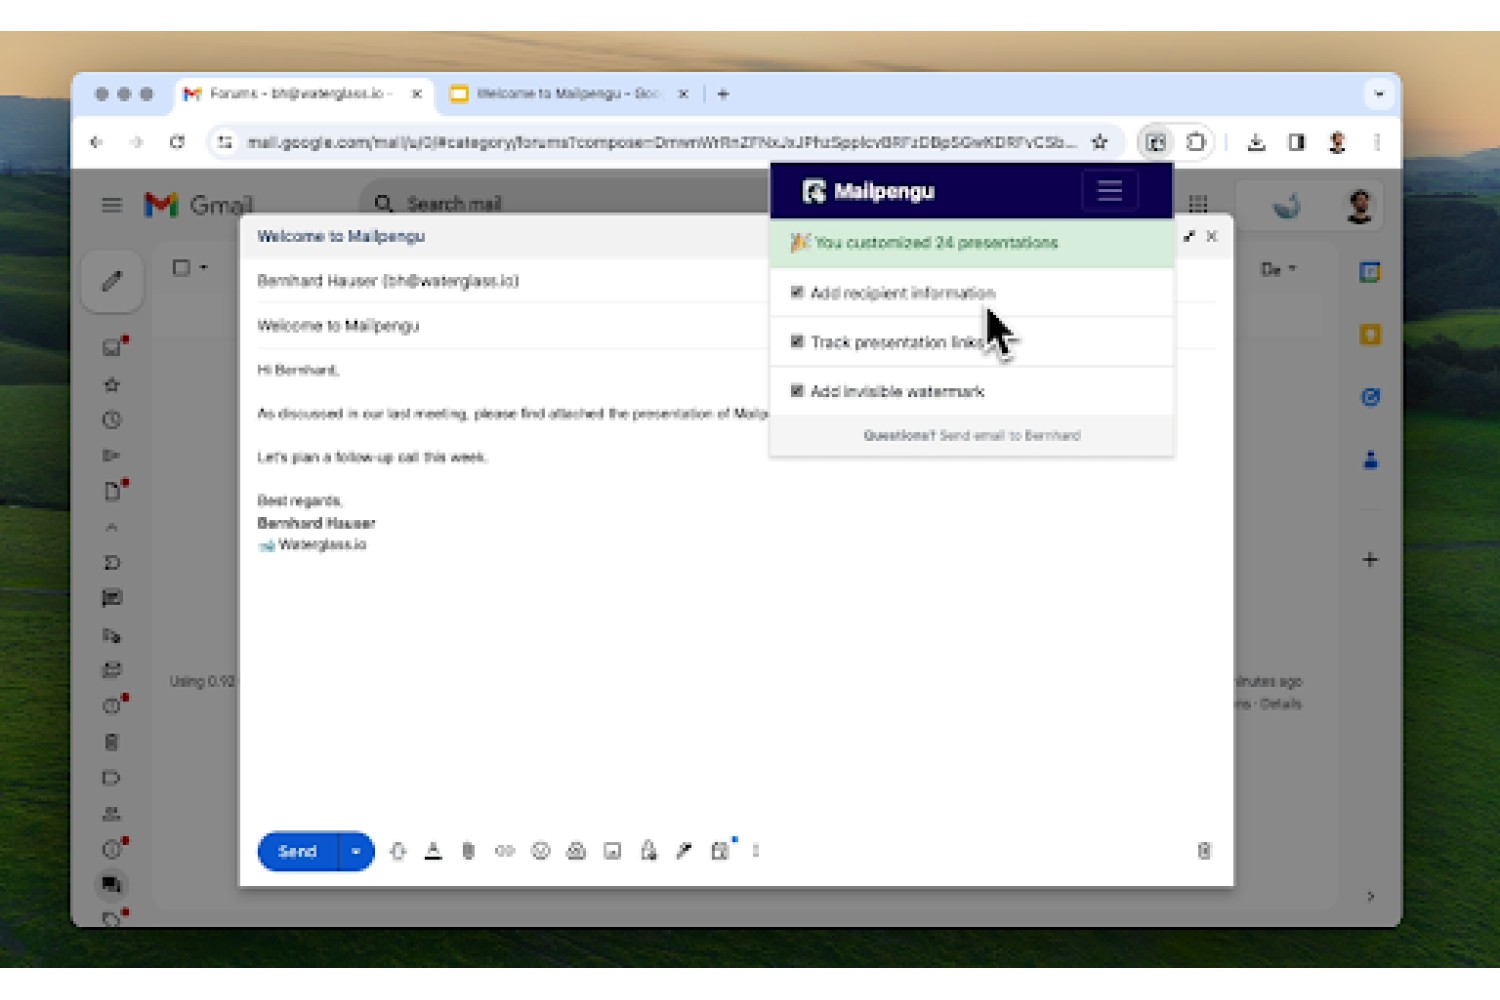Open browser downloads icon
This screenshot has height=1000, width=1500.
point(1256,142)
